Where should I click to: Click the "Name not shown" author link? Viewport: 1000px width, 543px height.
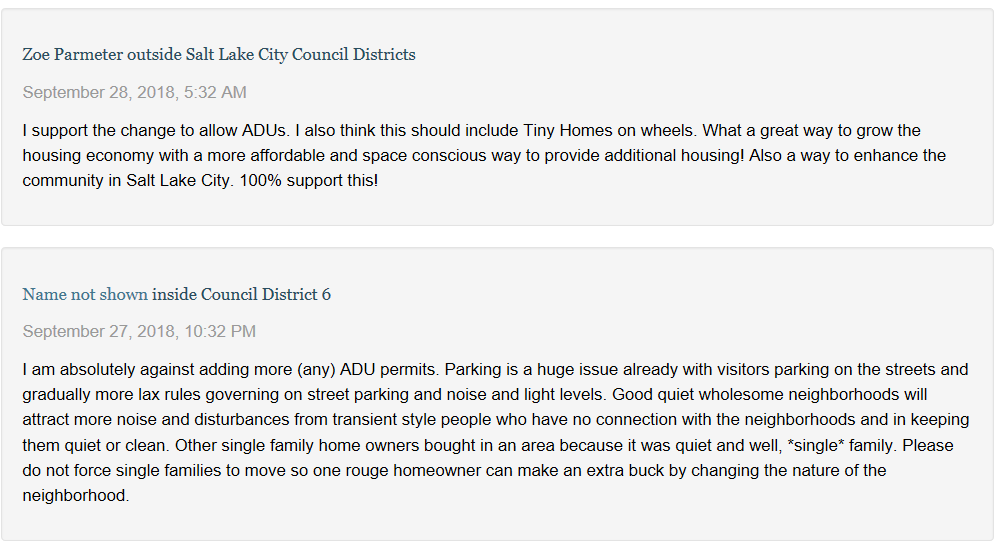click(x=85, y=294)
